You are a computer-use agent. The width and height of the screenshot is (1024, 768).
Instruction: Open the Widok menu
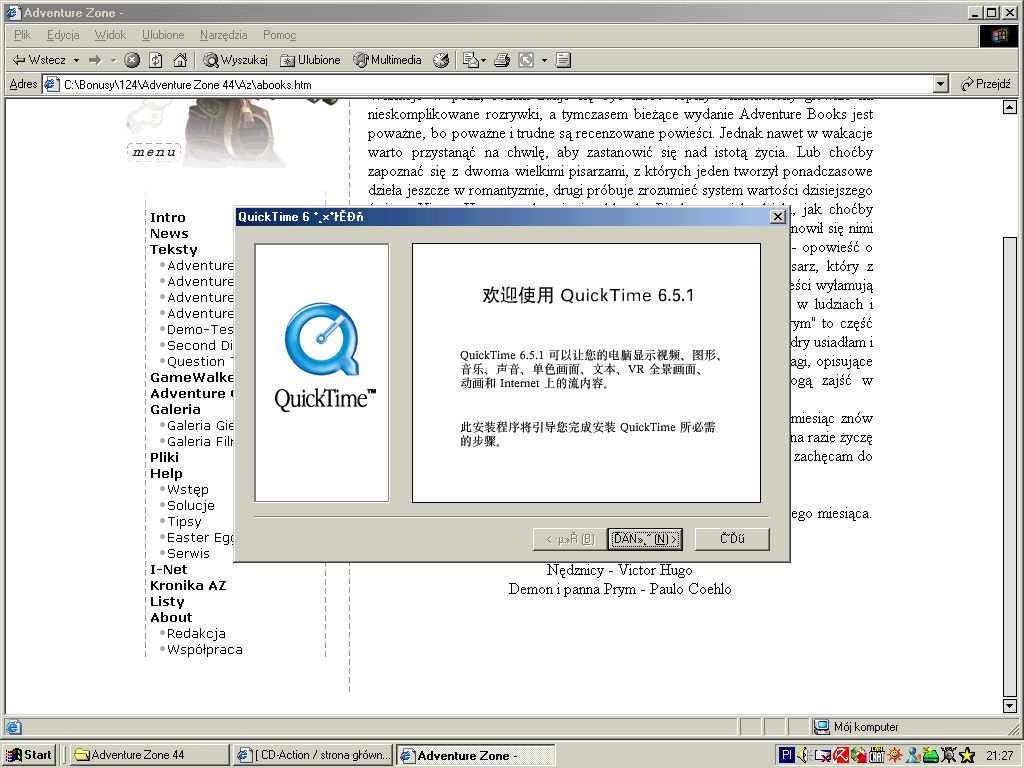pos(110,35)
